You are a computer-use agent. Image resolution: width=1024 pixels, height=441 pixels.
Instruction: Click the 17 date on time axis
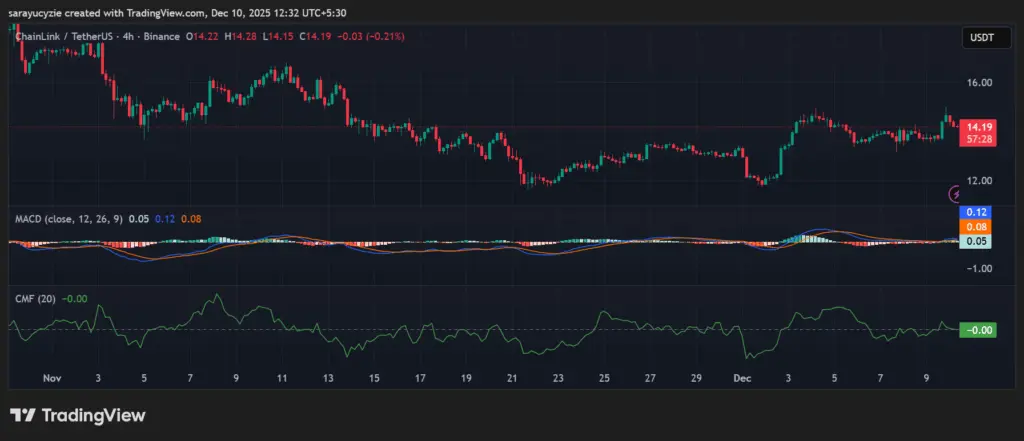pos(420,378)
